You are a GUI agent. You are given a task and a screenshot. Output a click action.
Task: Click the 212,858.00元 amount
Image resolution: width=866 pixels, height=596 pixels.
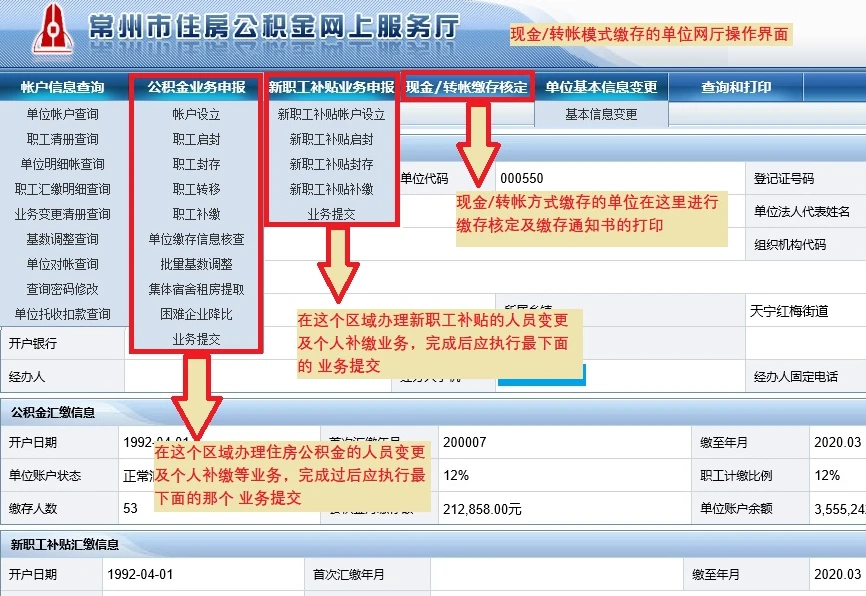482,509
